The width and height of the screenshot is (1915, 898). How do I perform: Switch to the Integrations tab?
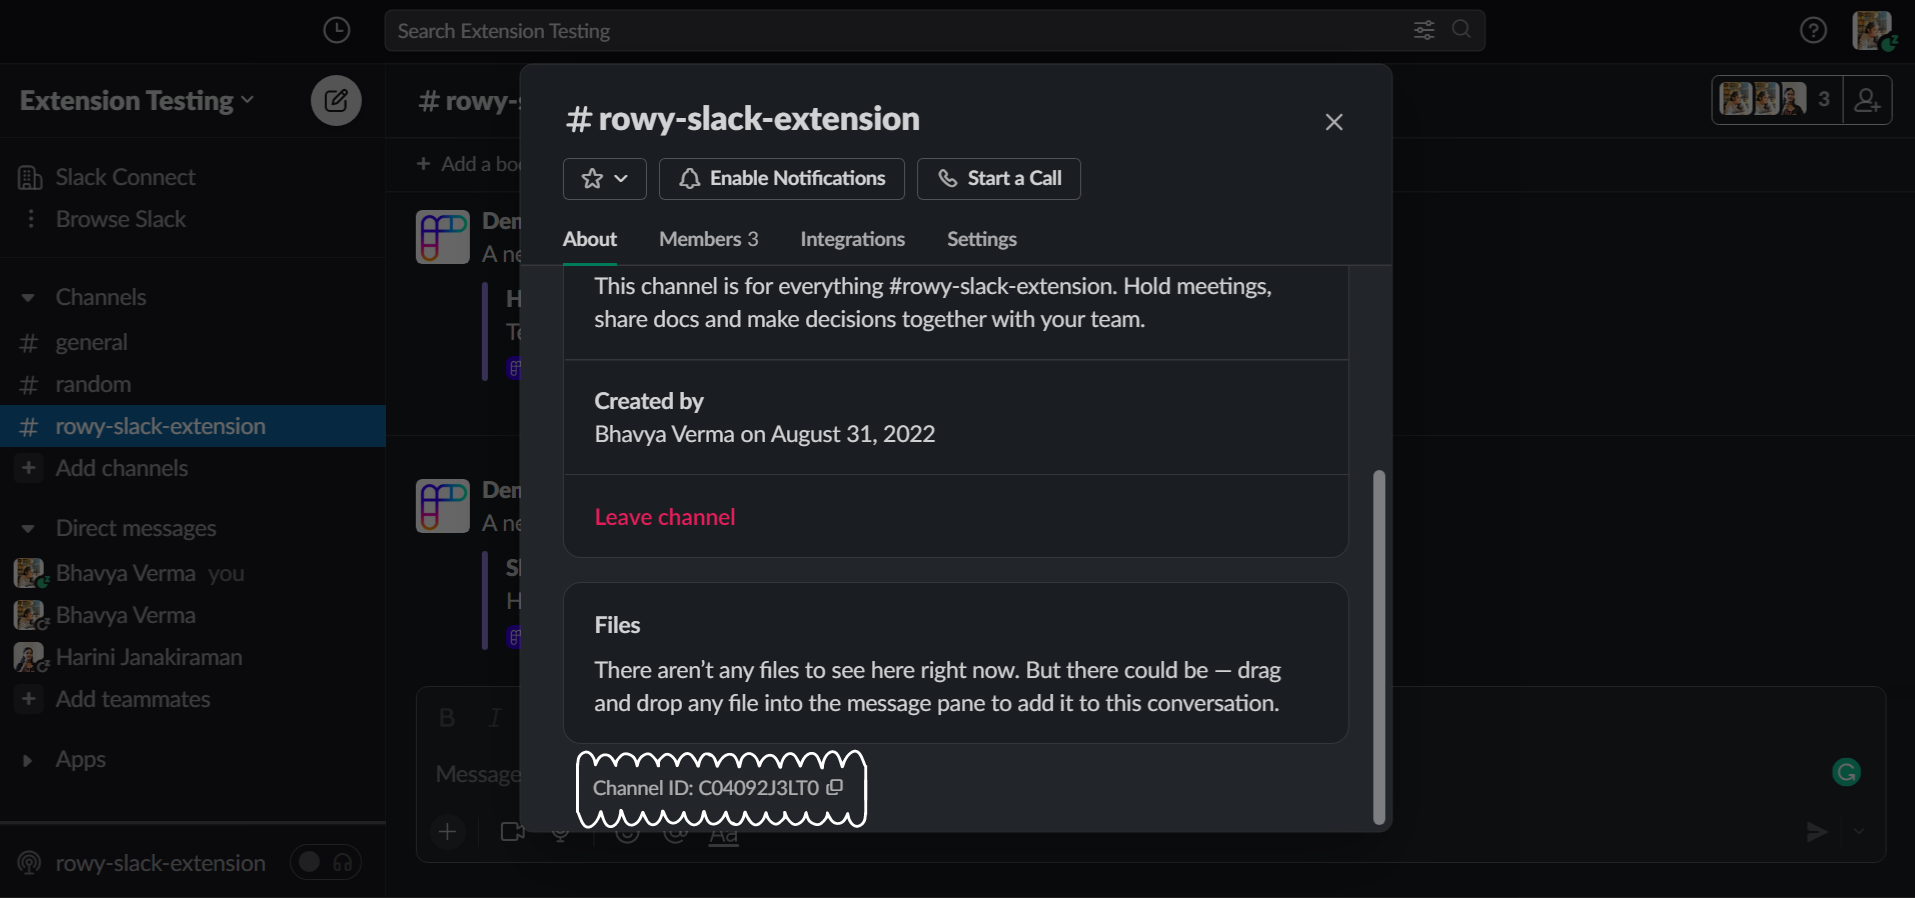click(852, 239)
